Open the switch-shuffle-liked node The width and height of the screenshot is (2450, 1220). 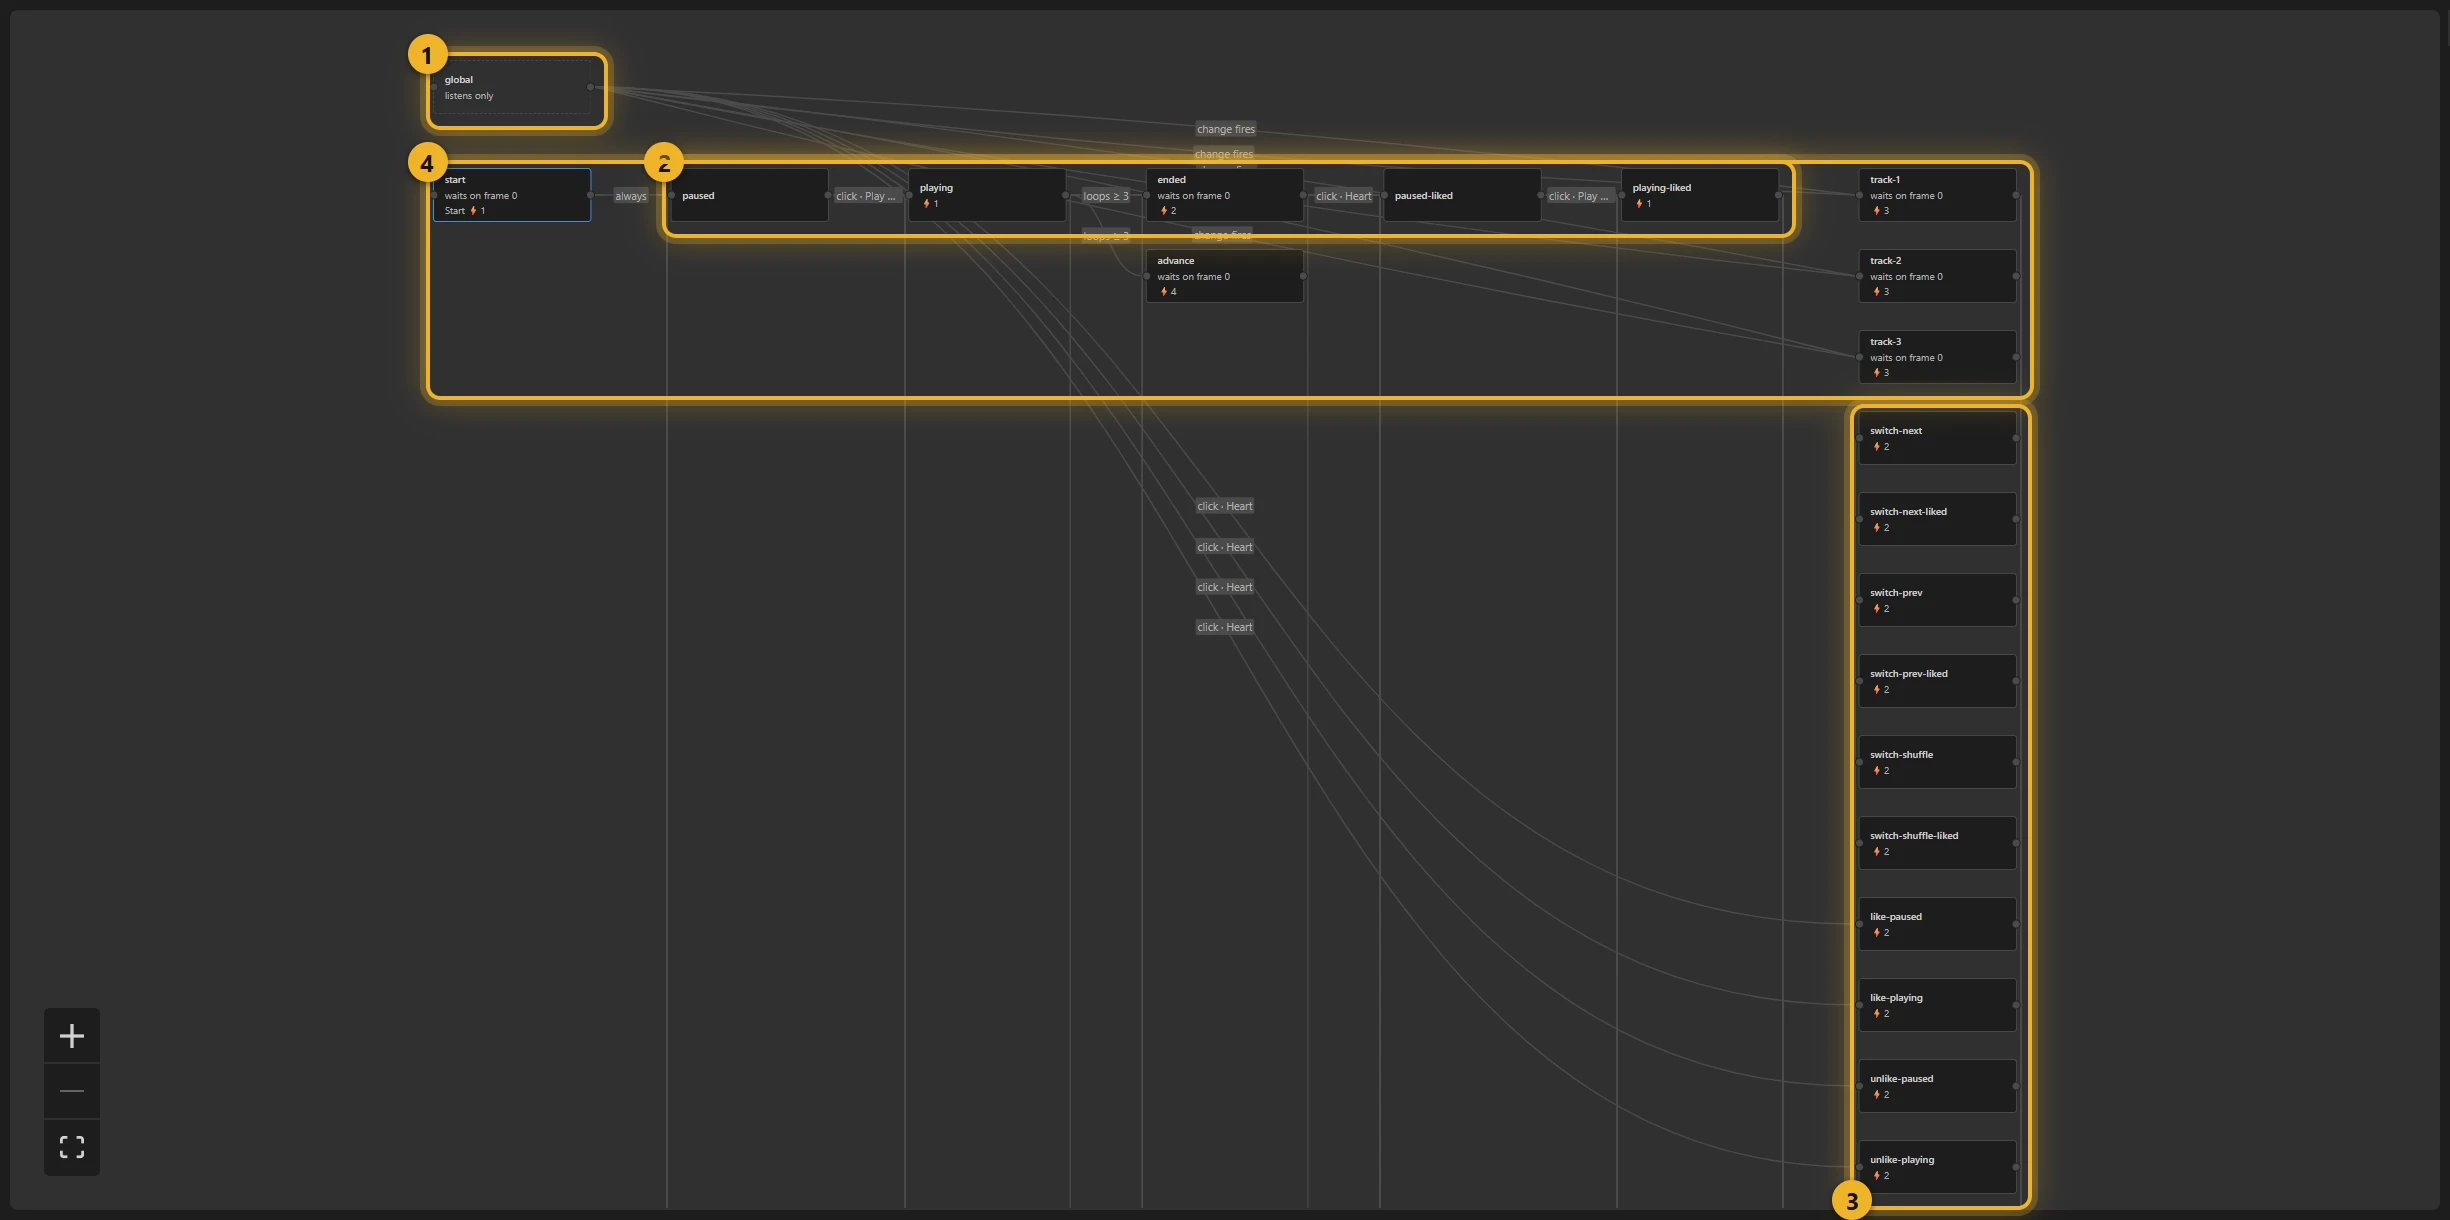click(1938, 843)
